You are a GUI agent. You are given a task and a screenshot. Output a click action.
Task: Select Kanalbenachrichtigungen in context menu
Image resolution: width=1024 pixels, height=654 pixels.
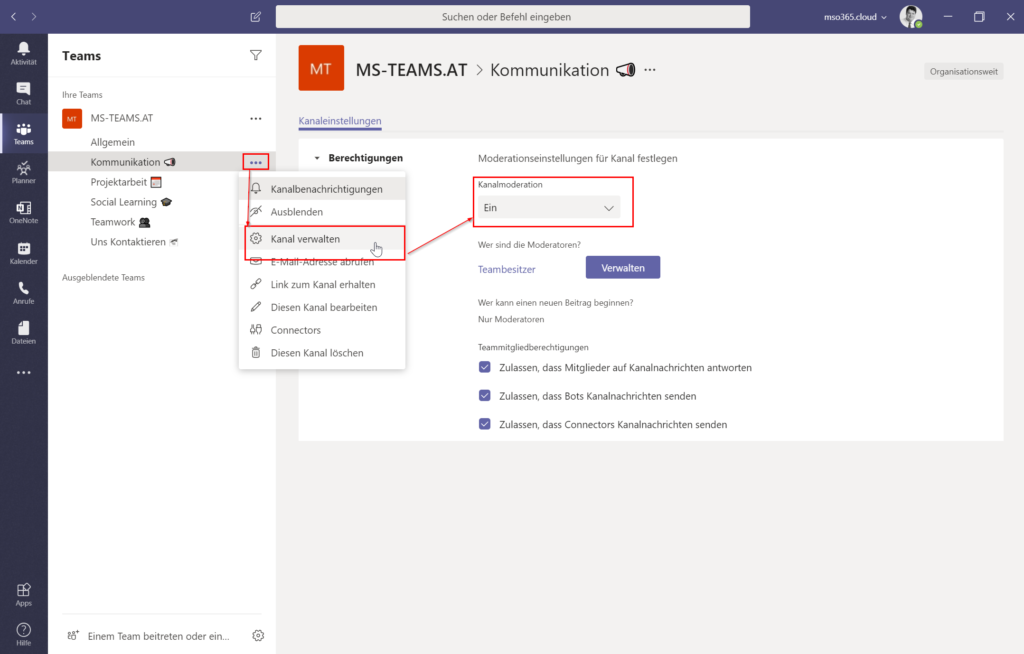pos(323,189)
